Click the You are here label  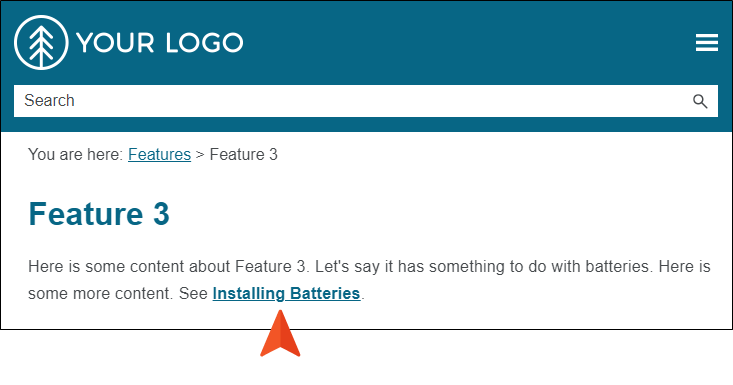[75, 154]
